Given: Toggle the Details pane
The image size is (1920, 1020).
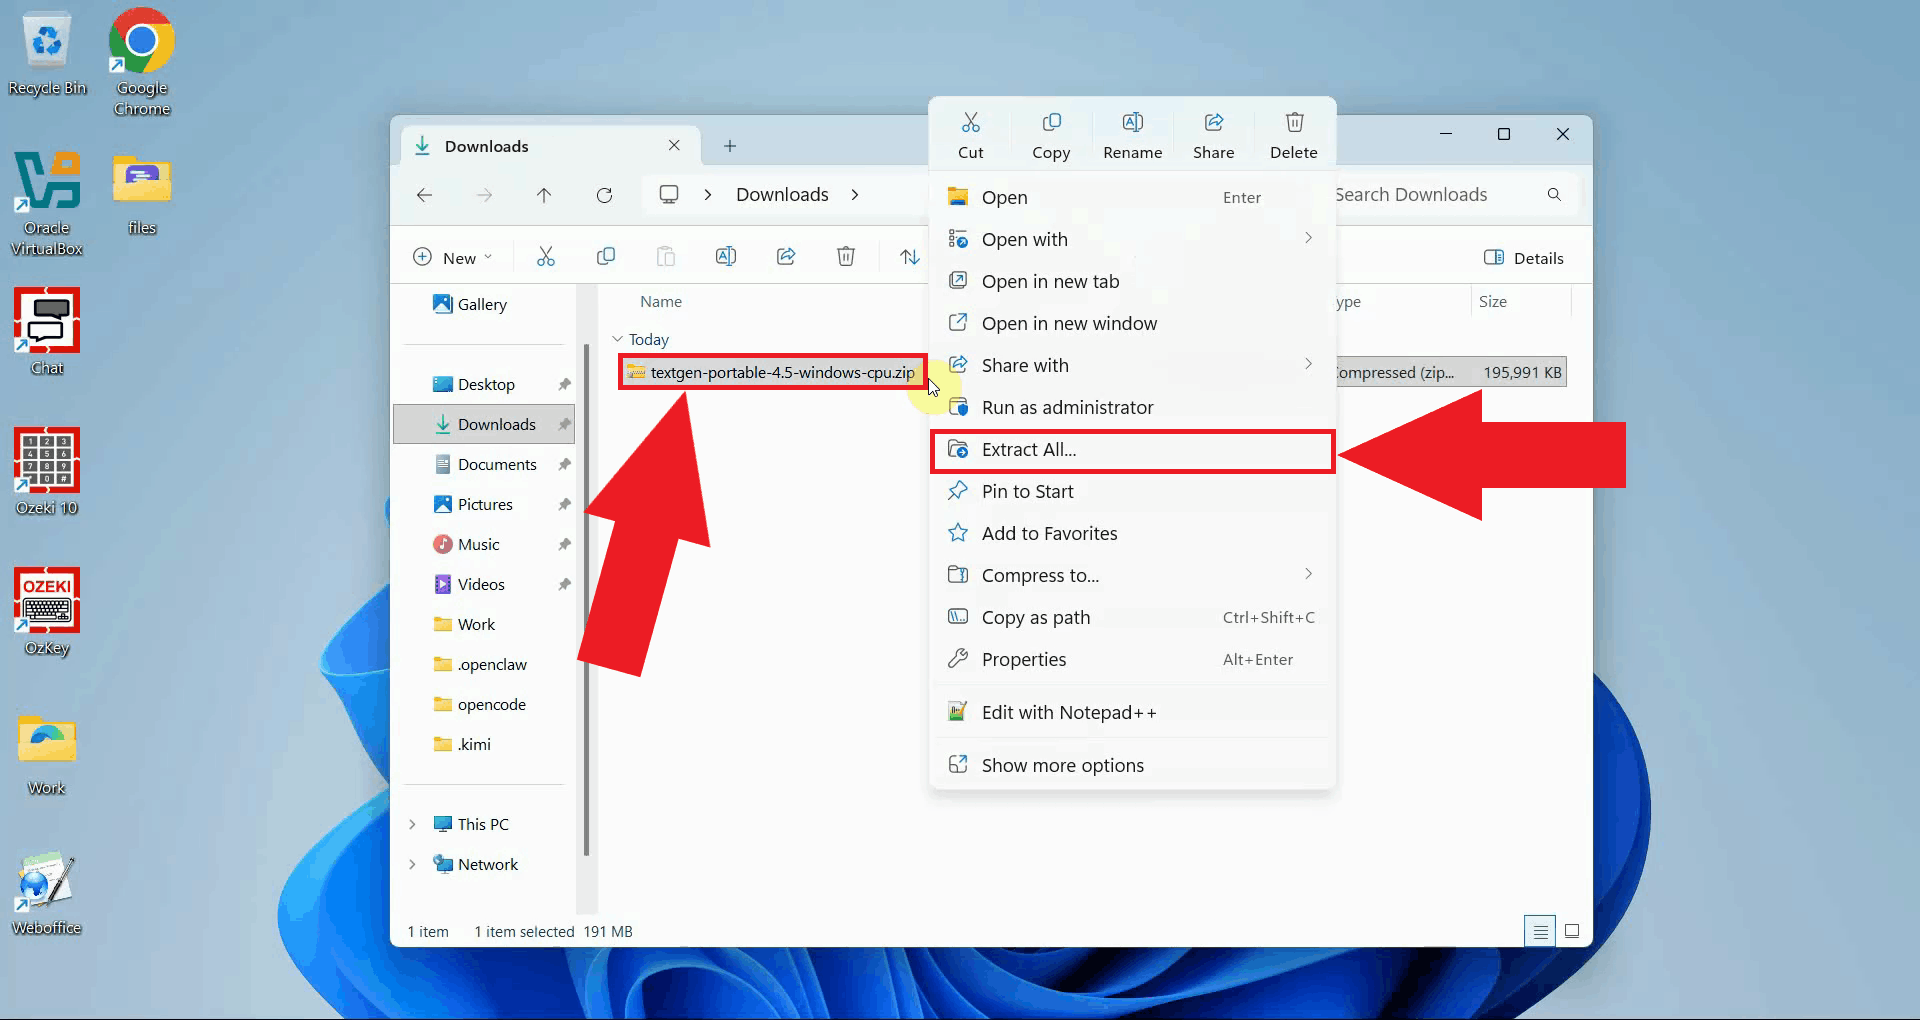Looking at the screenshot, I should click(1524, 257).
